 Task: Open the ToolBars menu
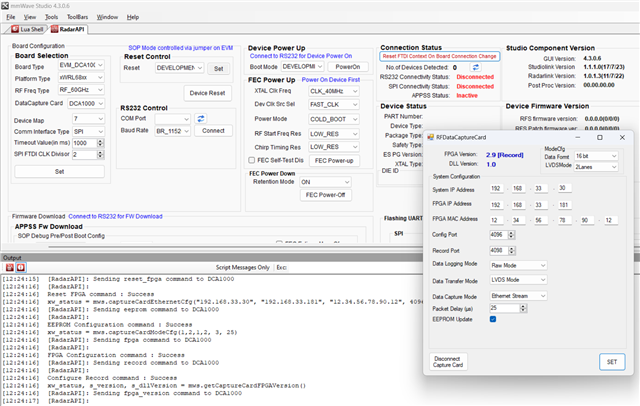coord(78,17)
